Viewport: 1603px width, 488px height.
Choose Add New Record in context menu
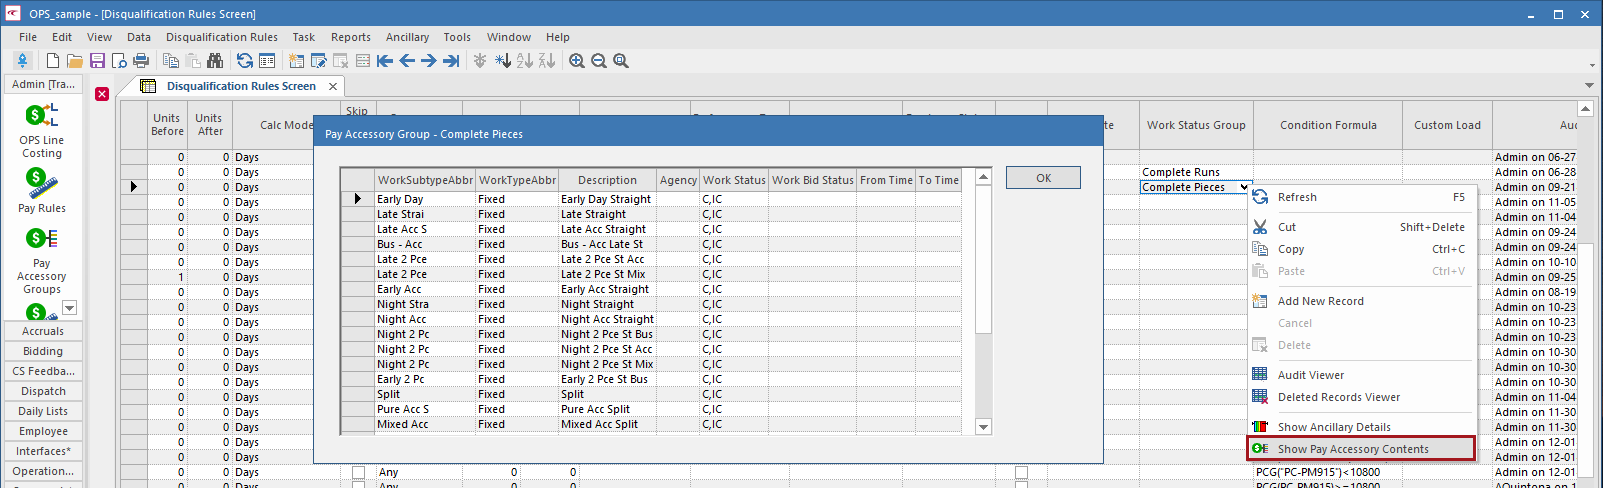tap(1361, 301)
